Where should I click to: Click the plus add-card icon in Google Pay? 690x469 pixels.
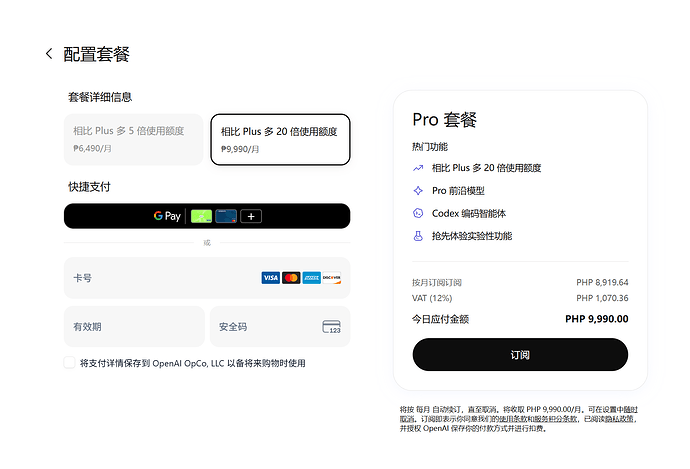251,216
